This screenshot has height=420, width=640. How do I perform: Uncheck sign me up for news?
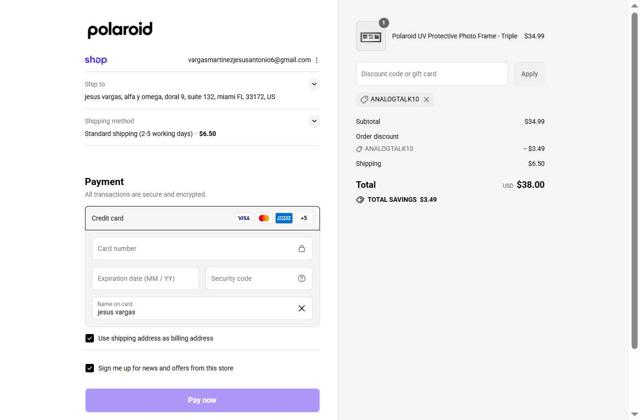tap(90, 368)
